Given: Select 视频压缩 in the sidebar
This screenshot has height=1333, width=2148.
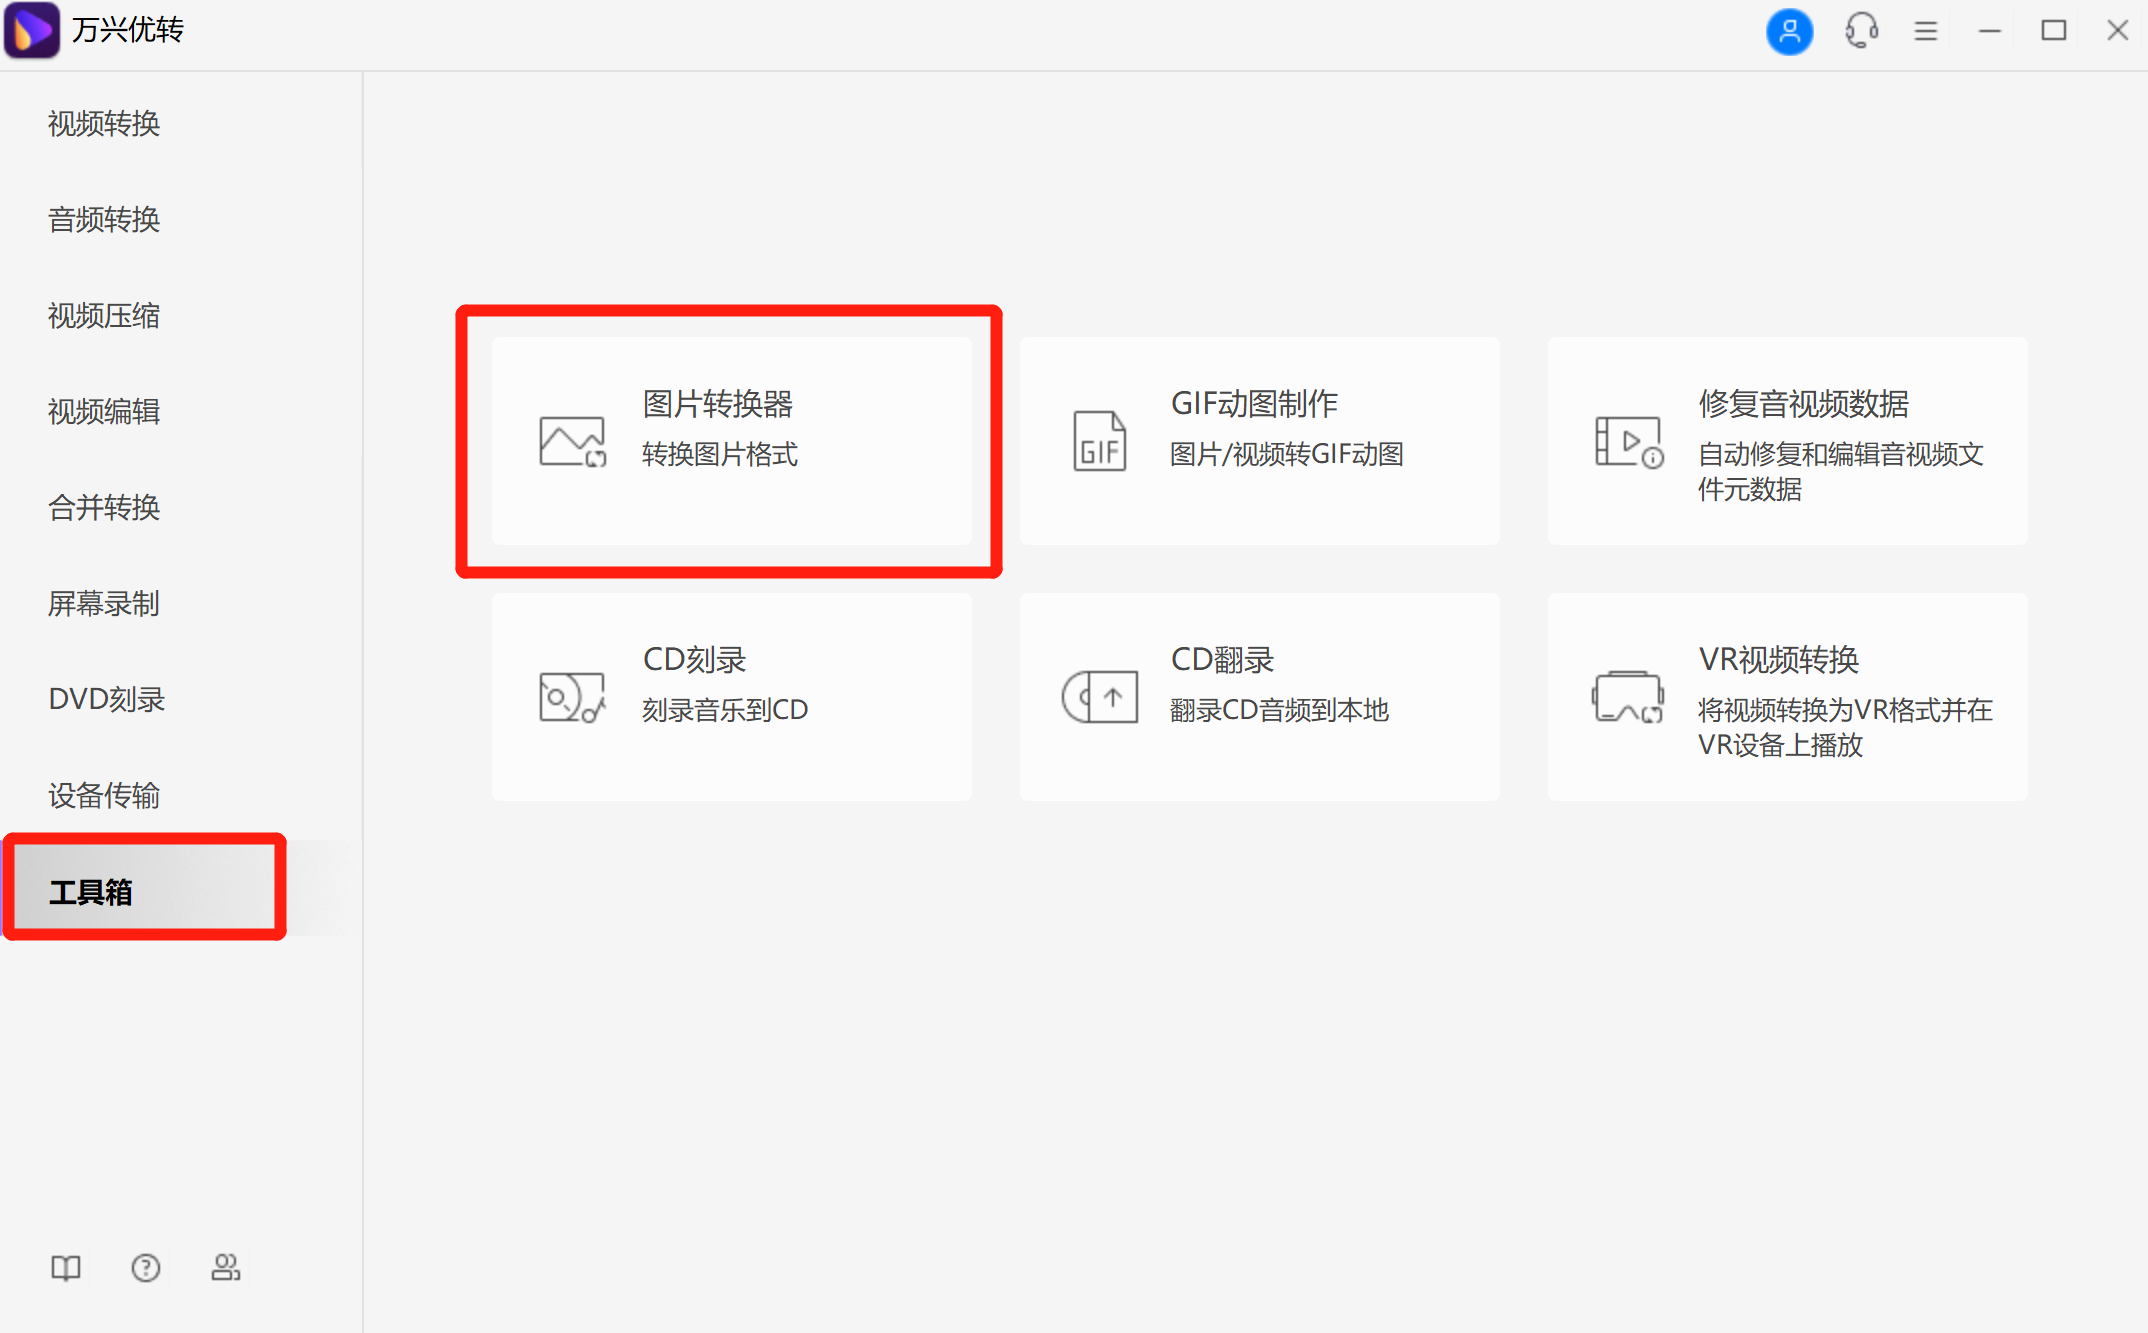Looking at the screenshot, I should coord(103,315).
